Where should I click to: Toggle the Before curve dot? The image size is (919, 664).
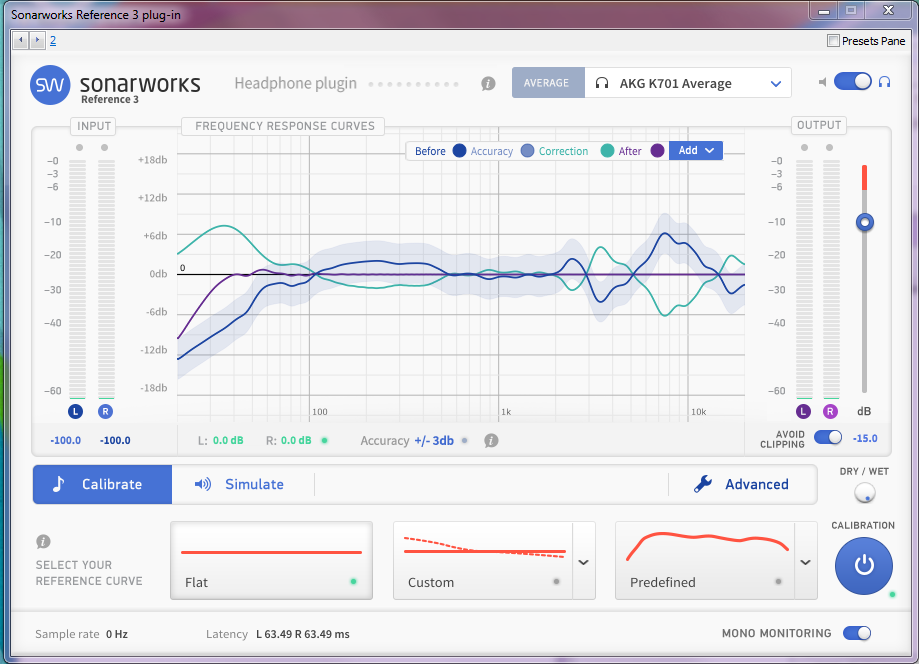460,151
